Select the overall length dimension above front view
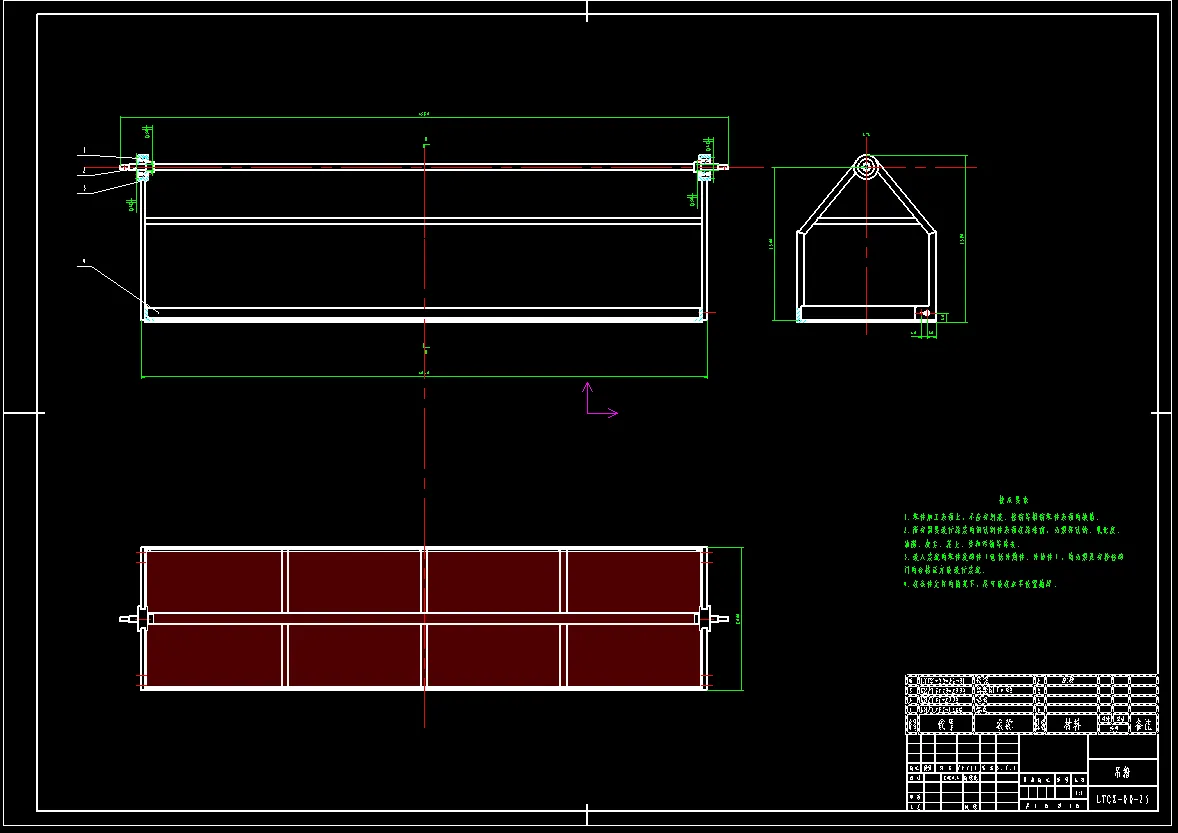This screenshot has width=1178, height=833. tap(424, 115)
